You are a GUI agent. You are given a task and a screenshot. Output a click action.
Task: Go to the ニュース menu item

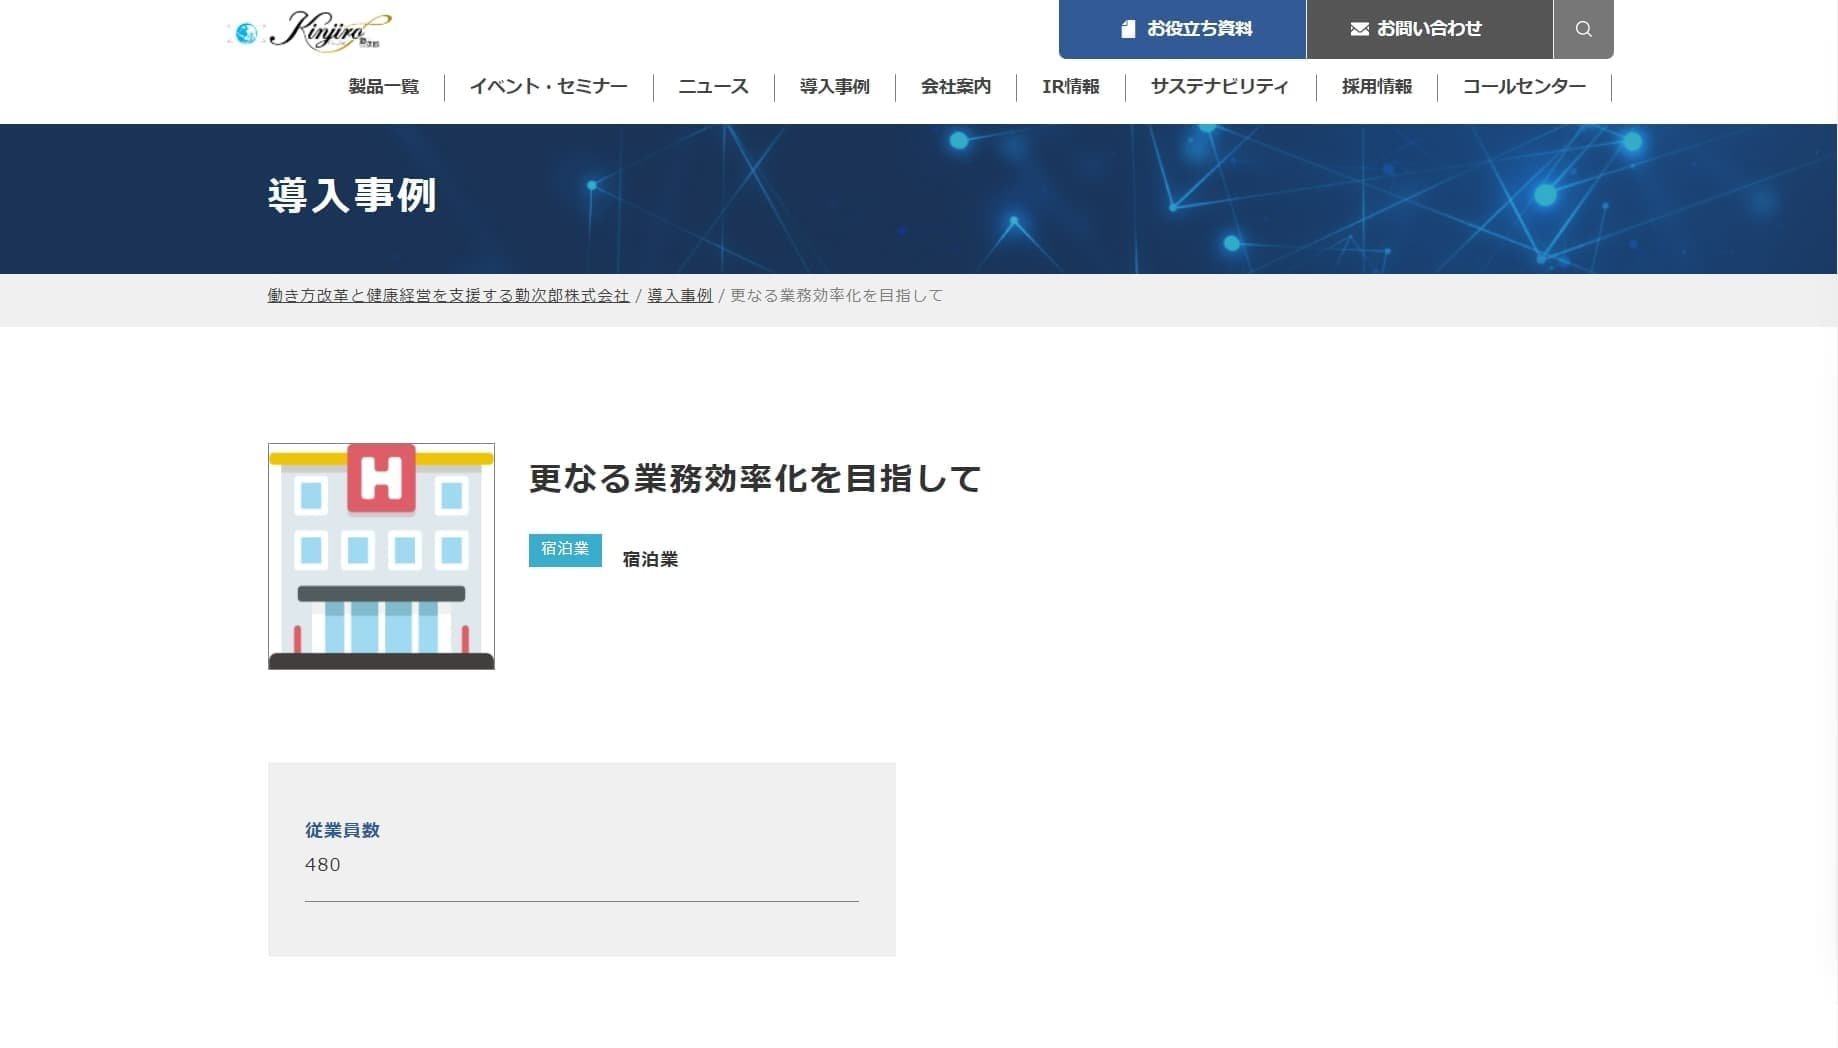click(x=713, y=87)
